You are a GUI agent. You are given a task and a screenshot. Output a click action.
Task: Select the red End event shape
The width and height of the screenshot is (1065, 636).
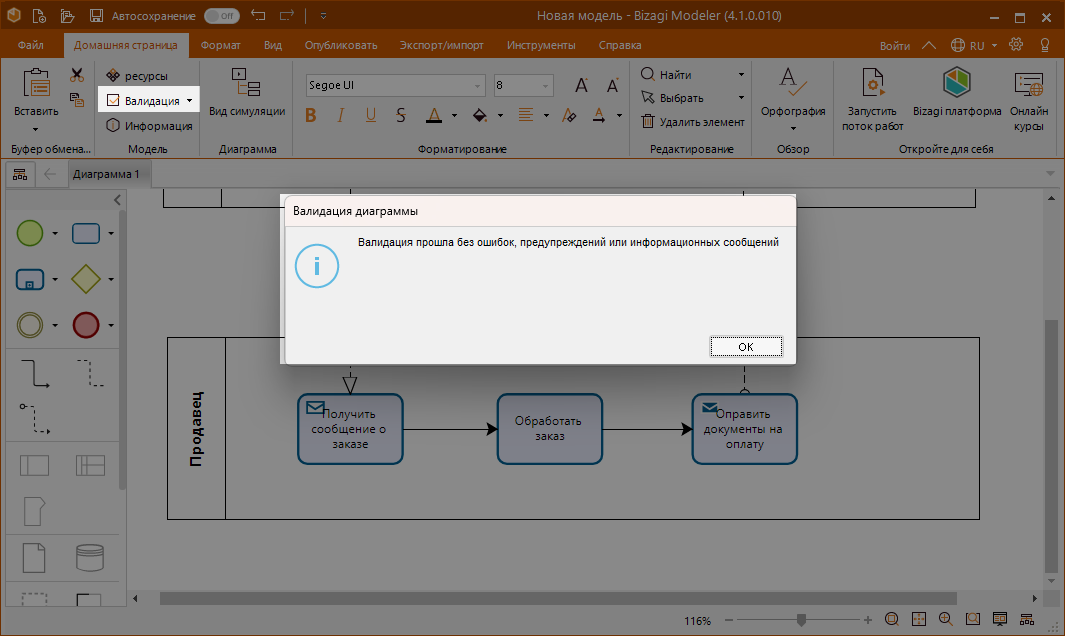point(88,325)
